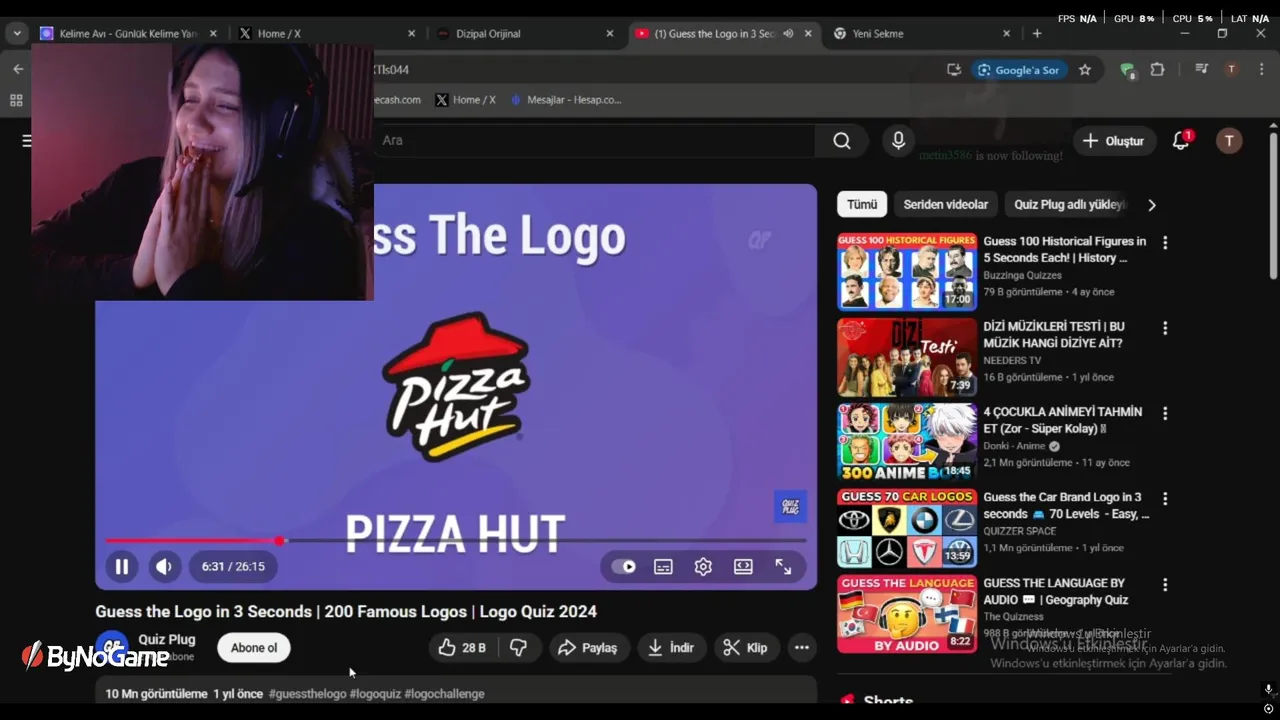The height and width of the screenshot is (720, 1280).
Task: Close the Dizipal Orijinal tab
Action: [610, 33]
